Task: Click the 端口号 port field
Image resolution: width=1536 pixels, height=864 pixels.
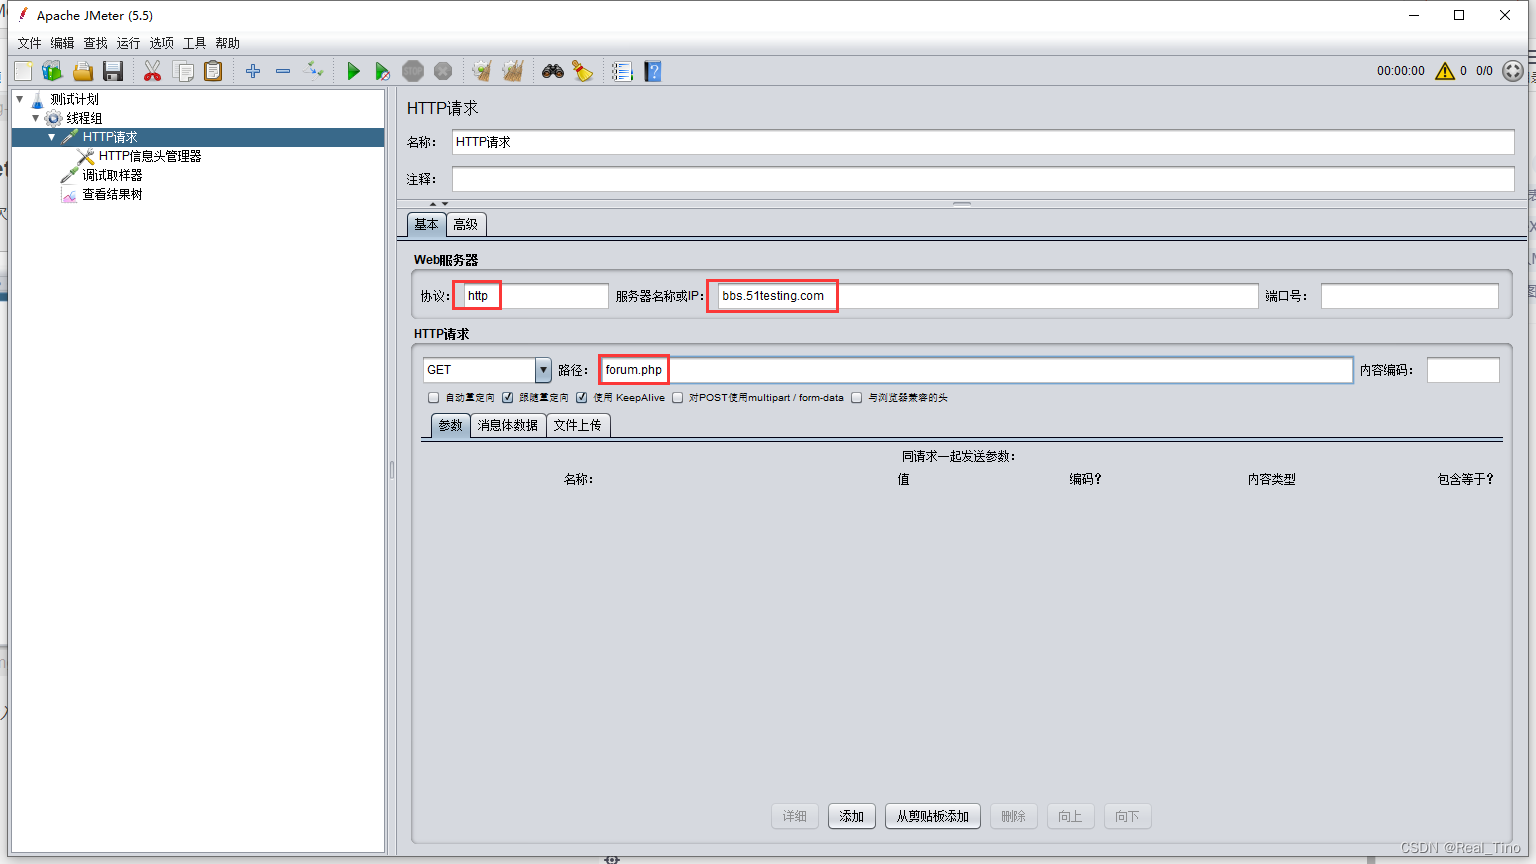Action: (x=1410, y=296)
